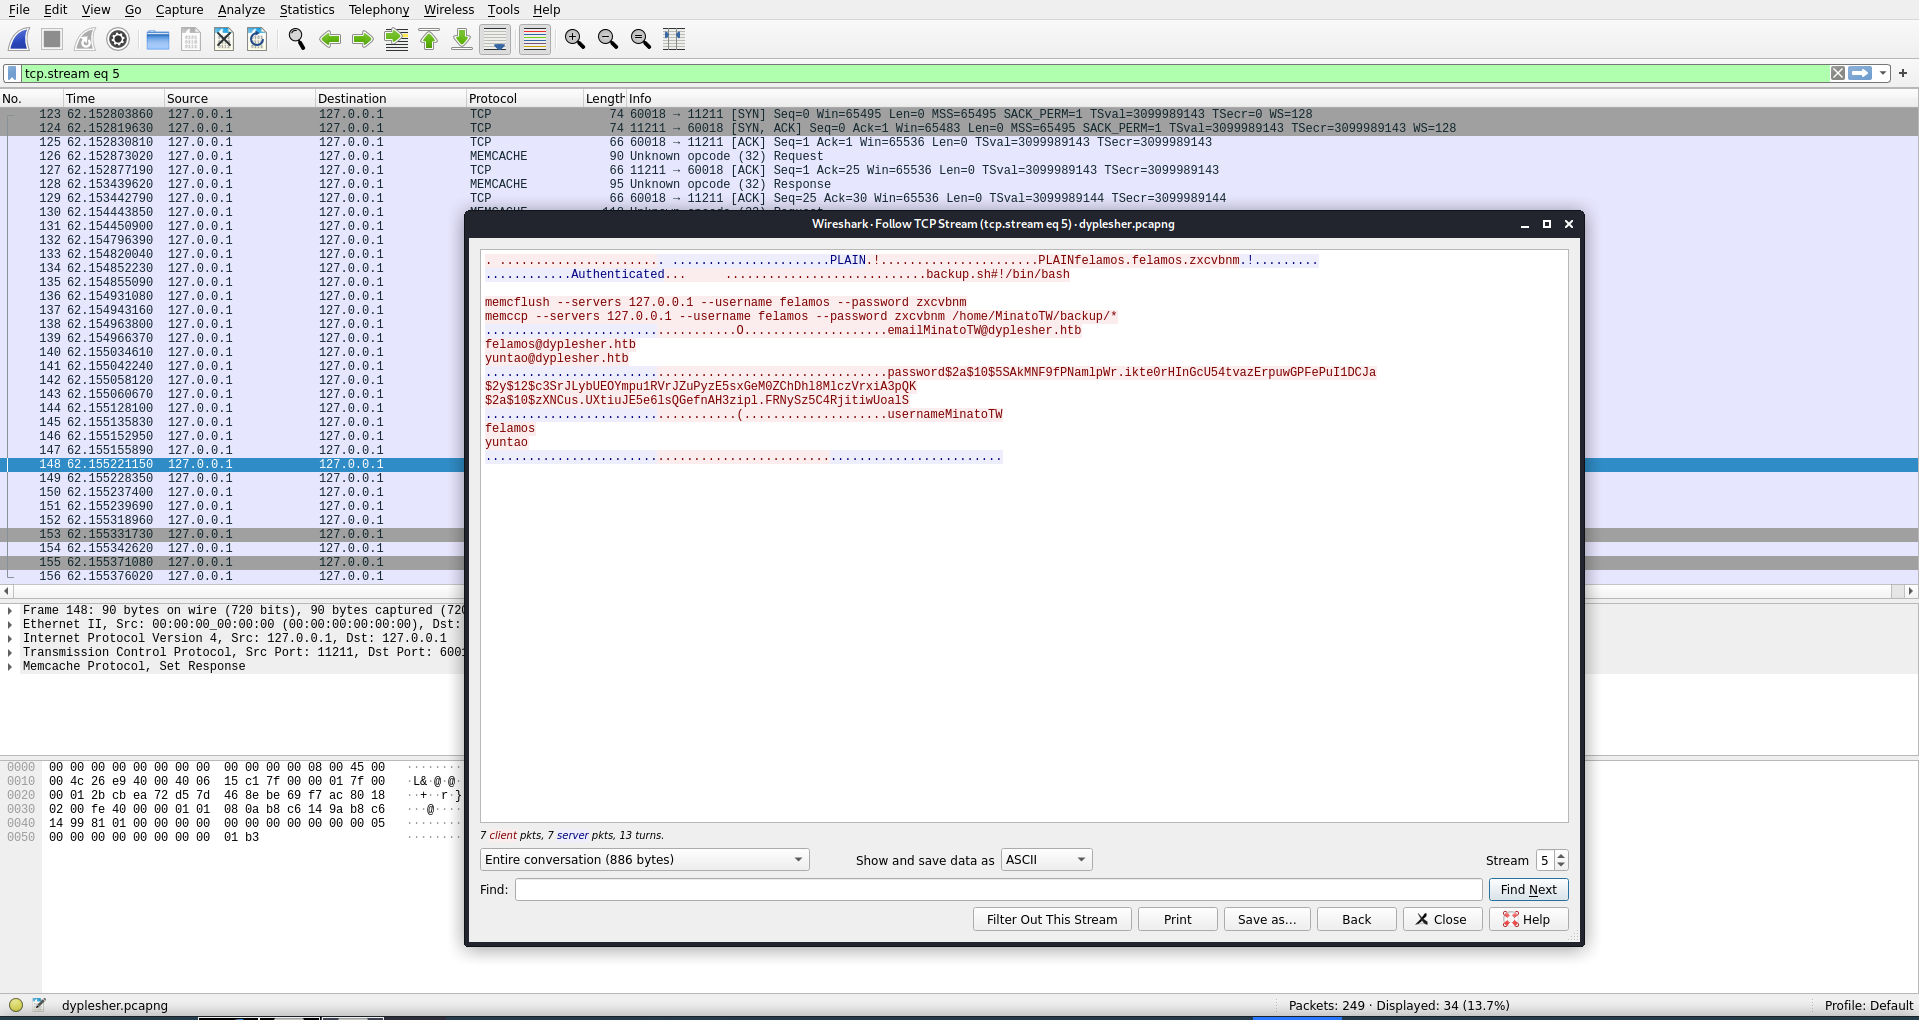Click the filter bookmark icon
Image resolution: width=1919 pixels, height=1020 pixels.
(x=12, y=73)
